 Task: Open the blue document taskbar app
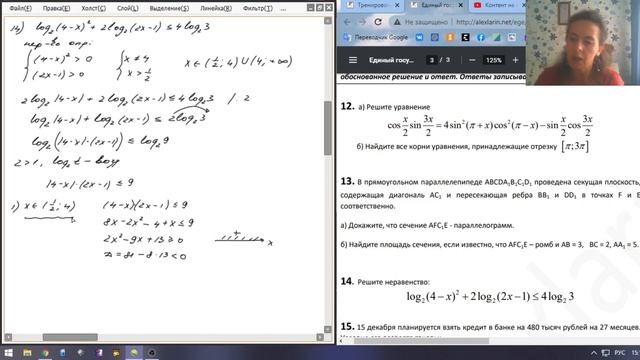coord(63,353)
